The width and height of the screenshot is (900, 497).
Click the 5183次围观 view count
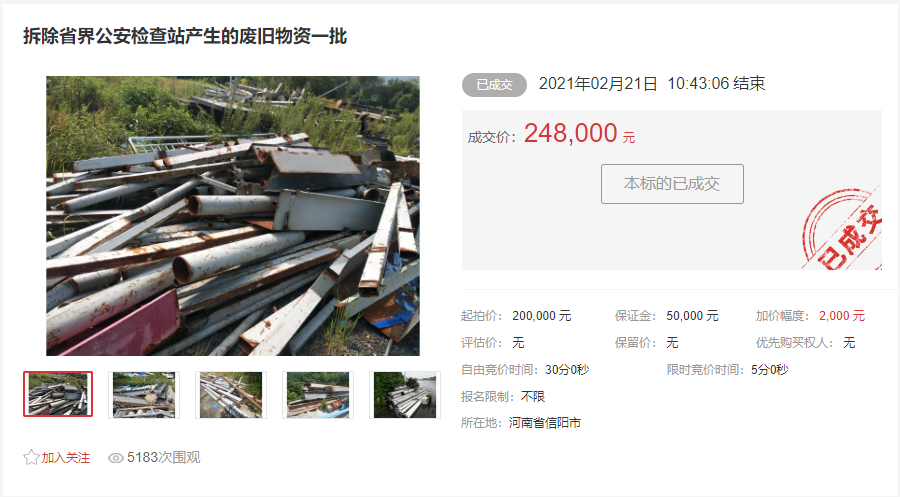click(164, 457)
